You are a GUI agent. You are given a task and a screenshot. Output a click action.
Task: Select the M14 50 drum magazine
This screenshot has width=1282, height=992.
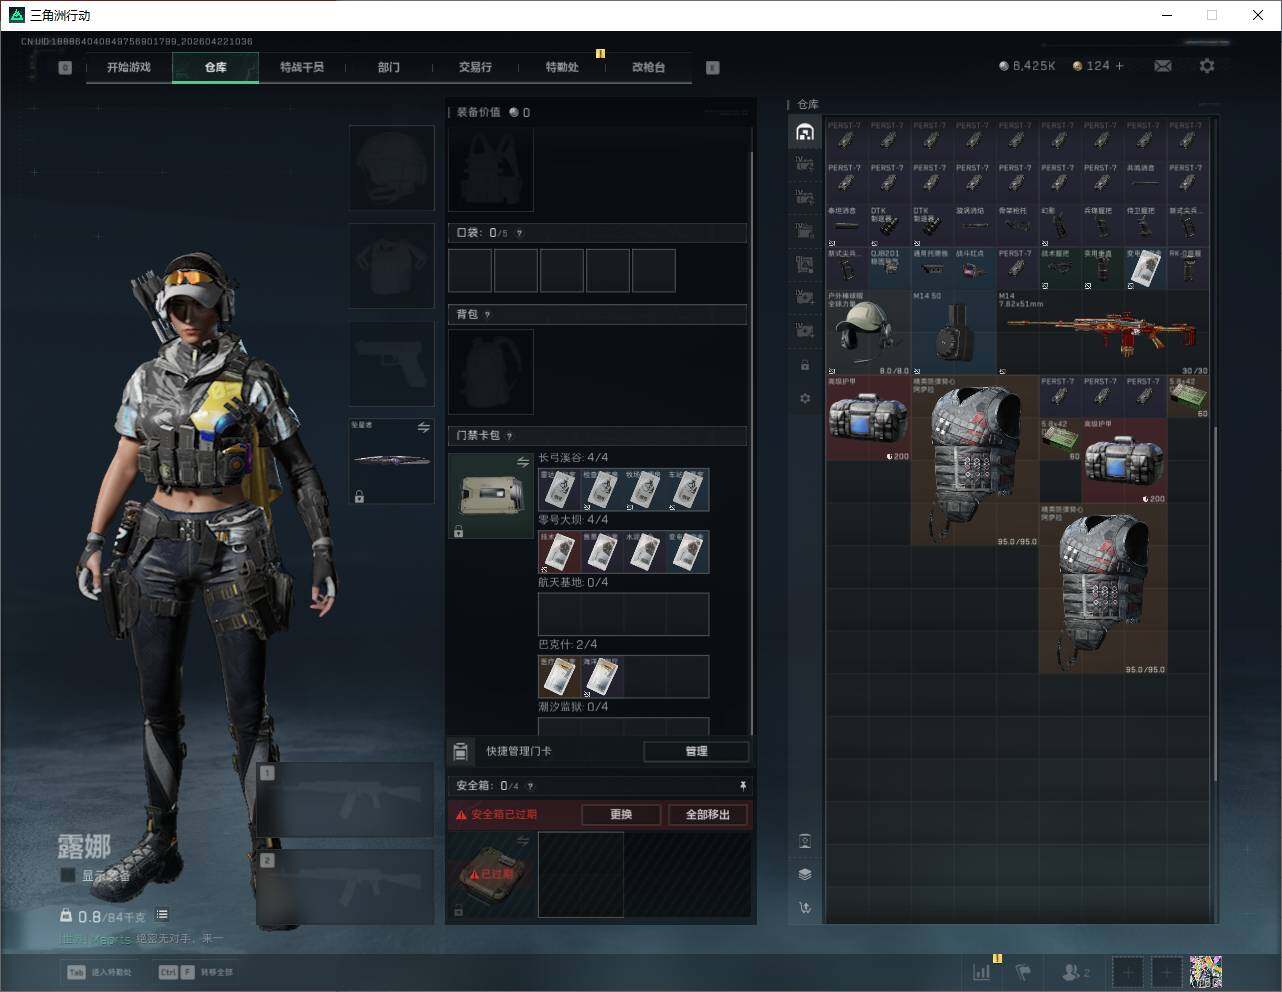click(x=954, y=333)
